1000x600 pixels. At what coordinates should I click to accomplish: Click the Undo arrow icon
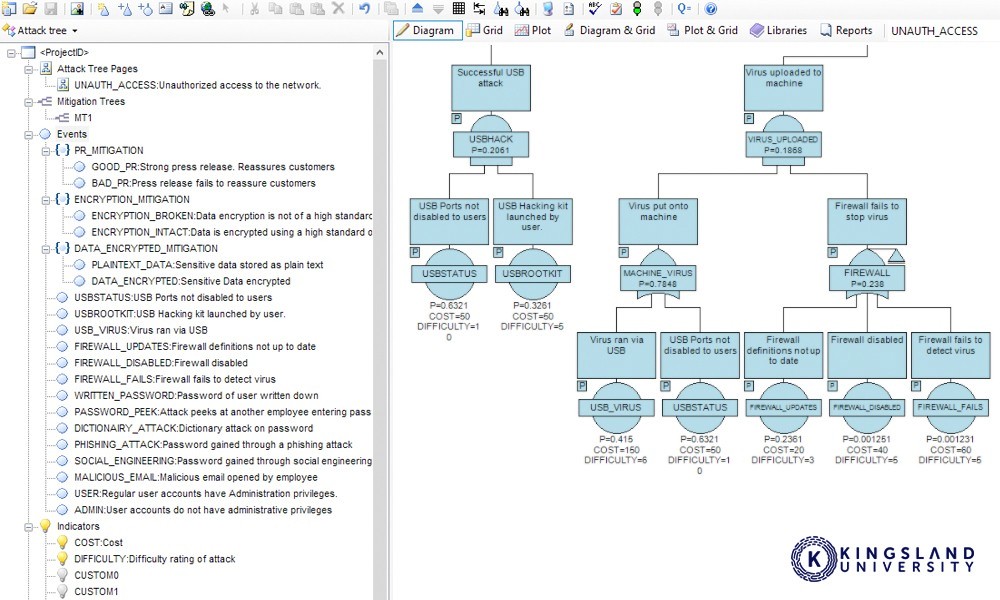pos(364,8)
